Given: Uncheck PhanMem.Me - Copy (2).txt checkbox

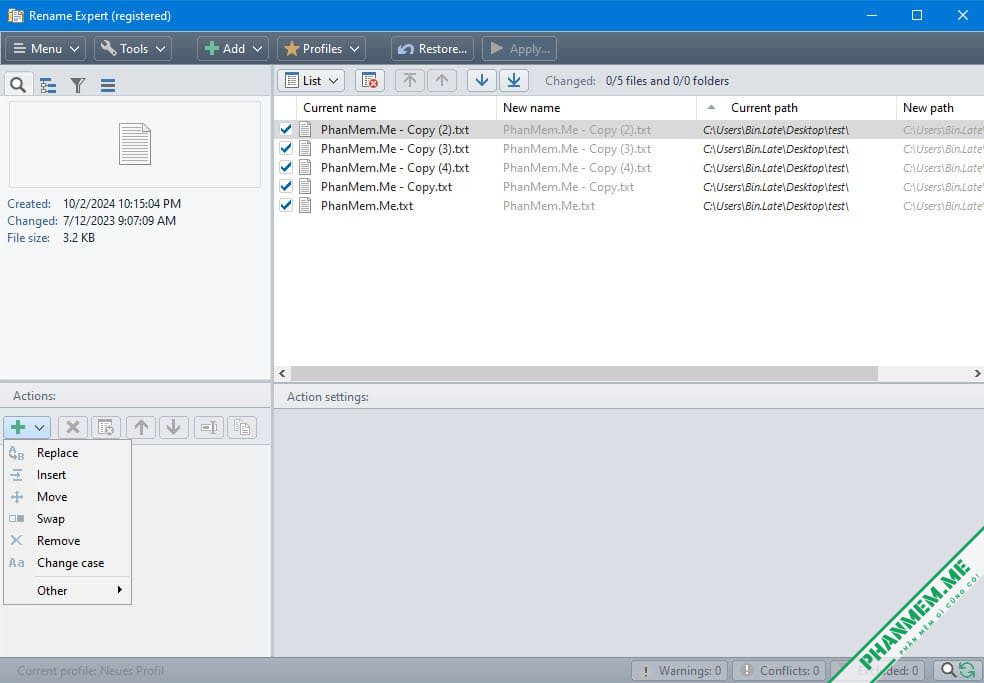Looking at the screenshot, I should tap(286, 129).
